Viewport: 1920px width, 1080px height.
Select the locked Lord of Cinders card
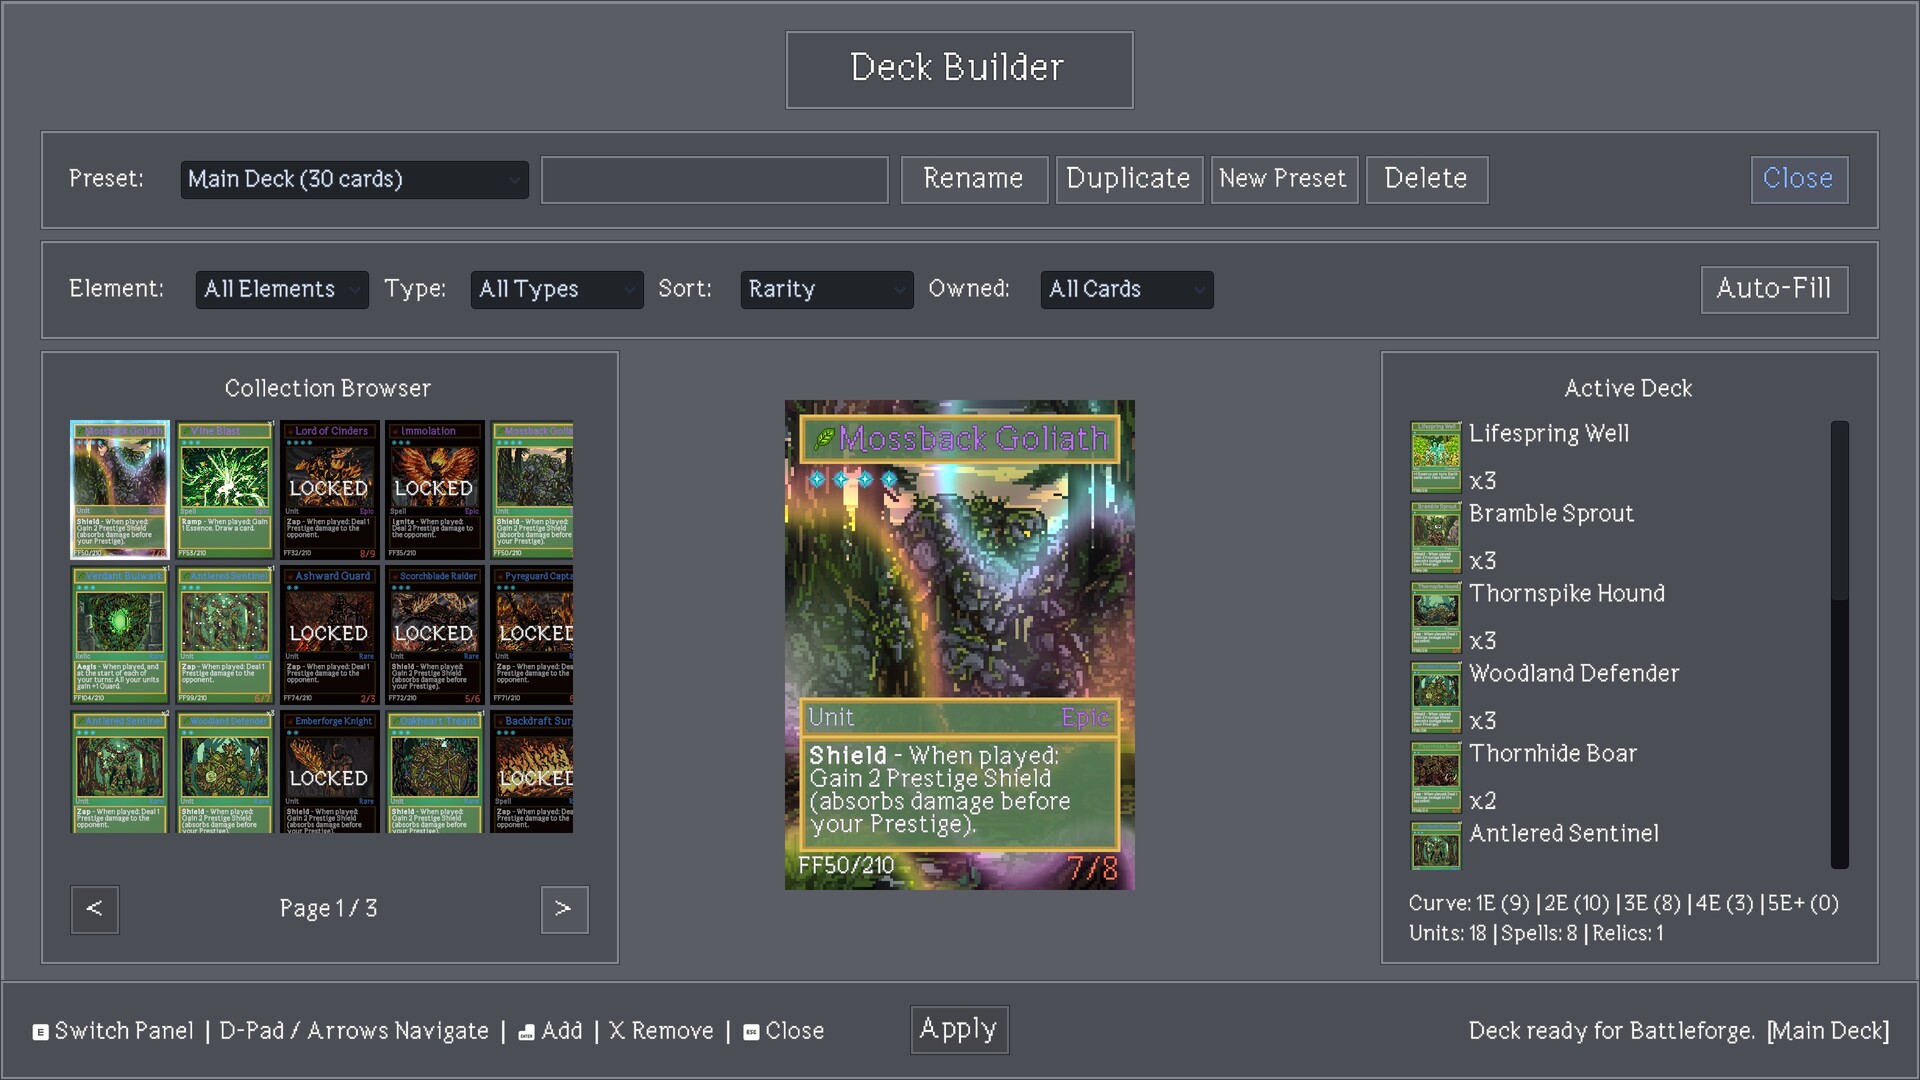[329, 490]
